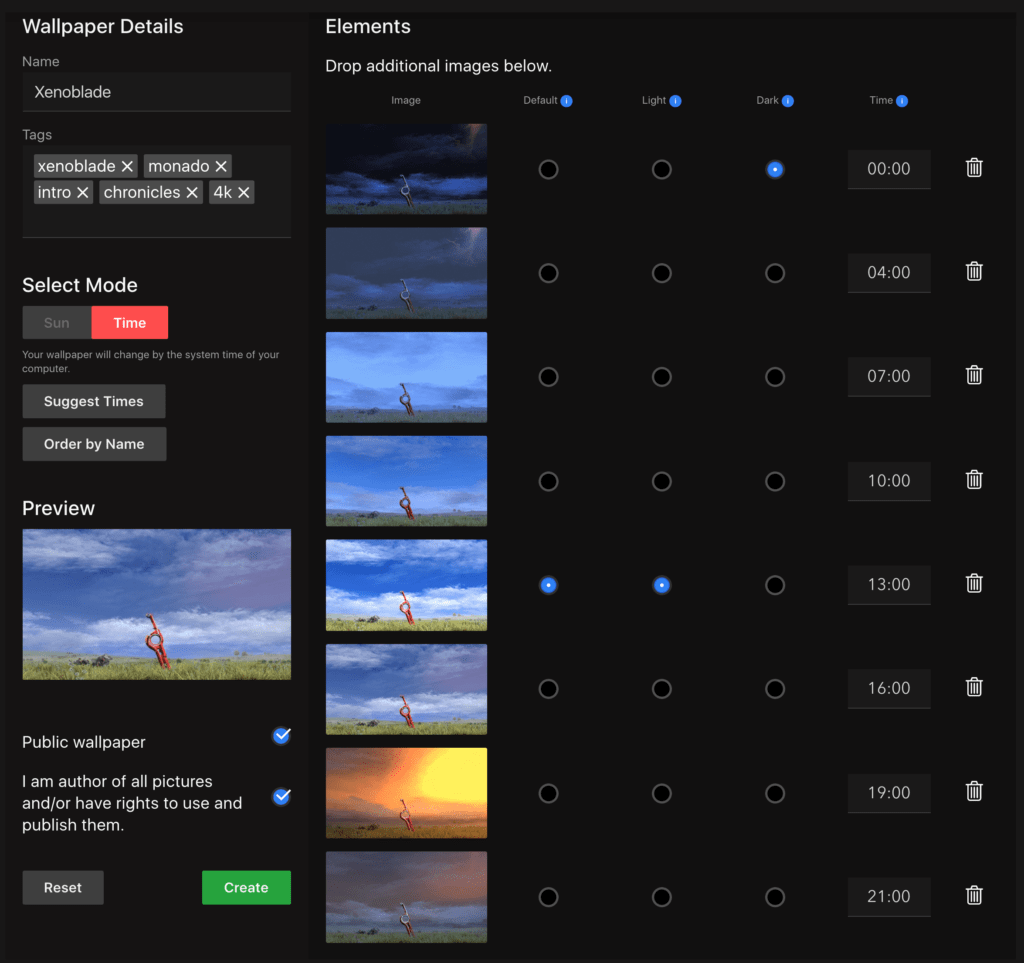Set 21:00 image as Dark

[775, 897]
